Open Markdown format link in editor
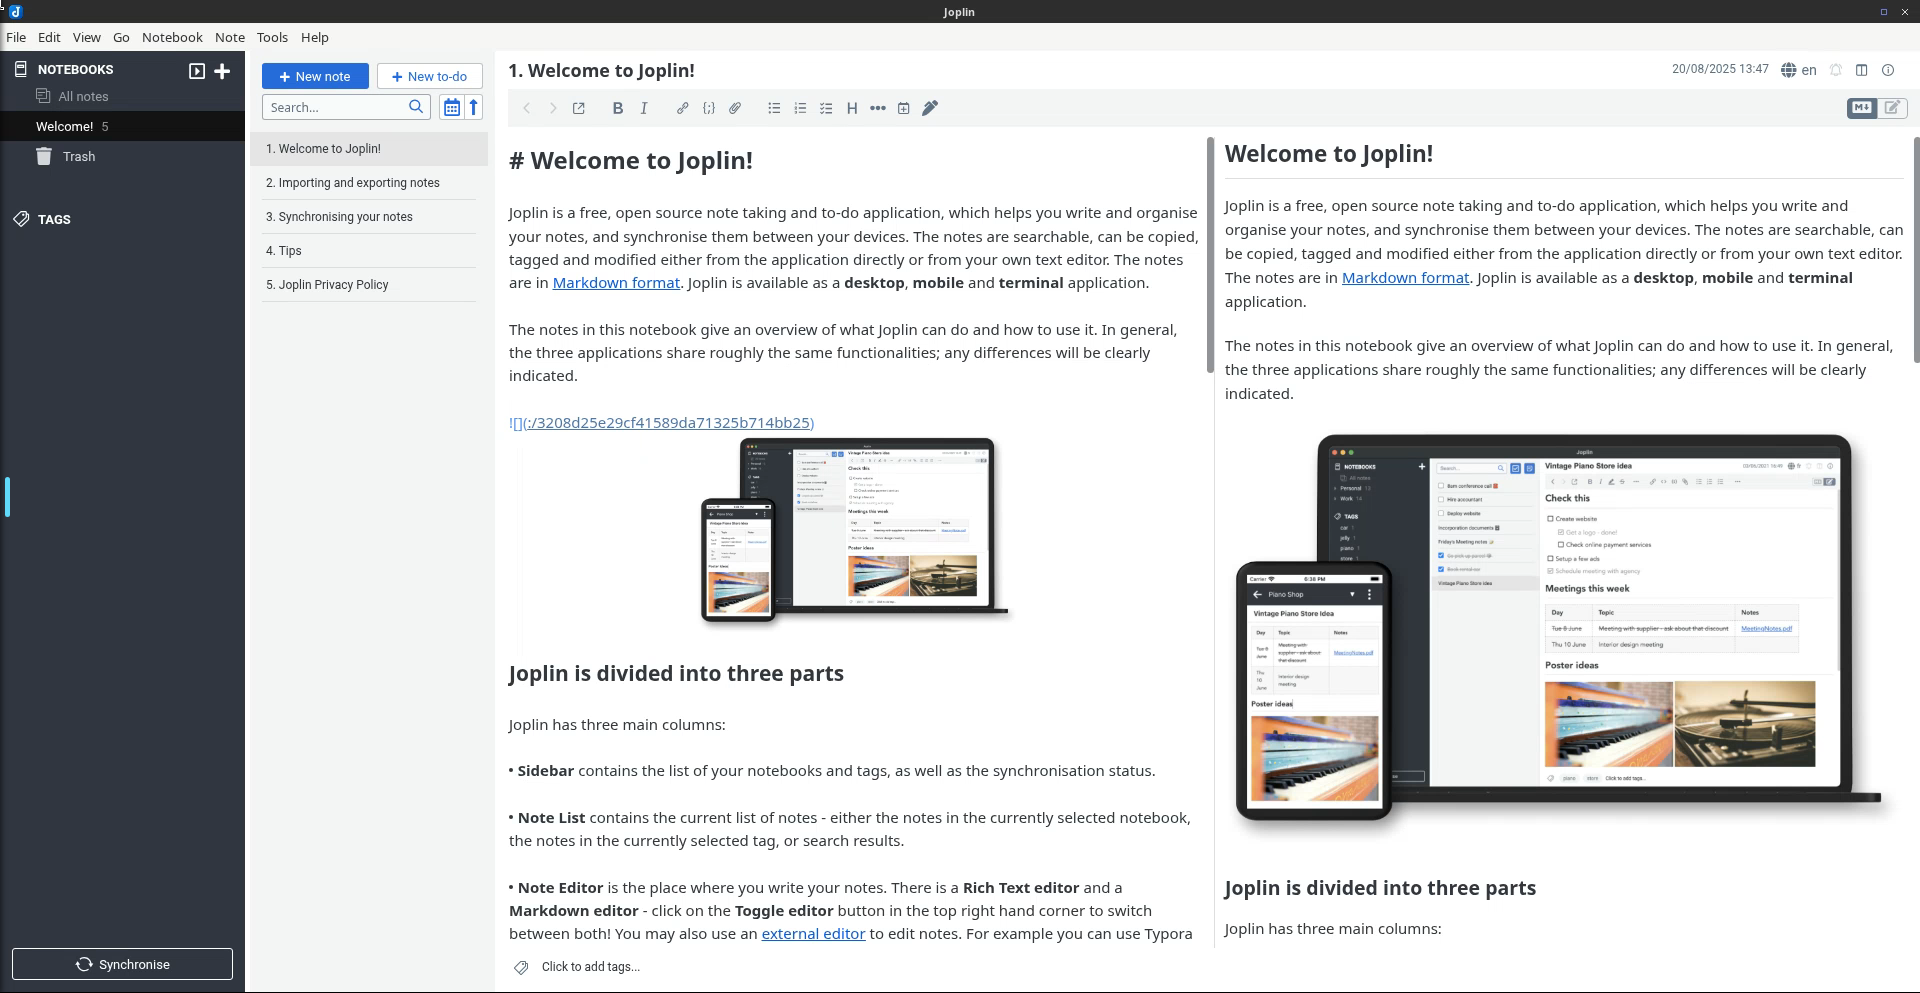Screen dimensions: 1920x993 (616, 283)
